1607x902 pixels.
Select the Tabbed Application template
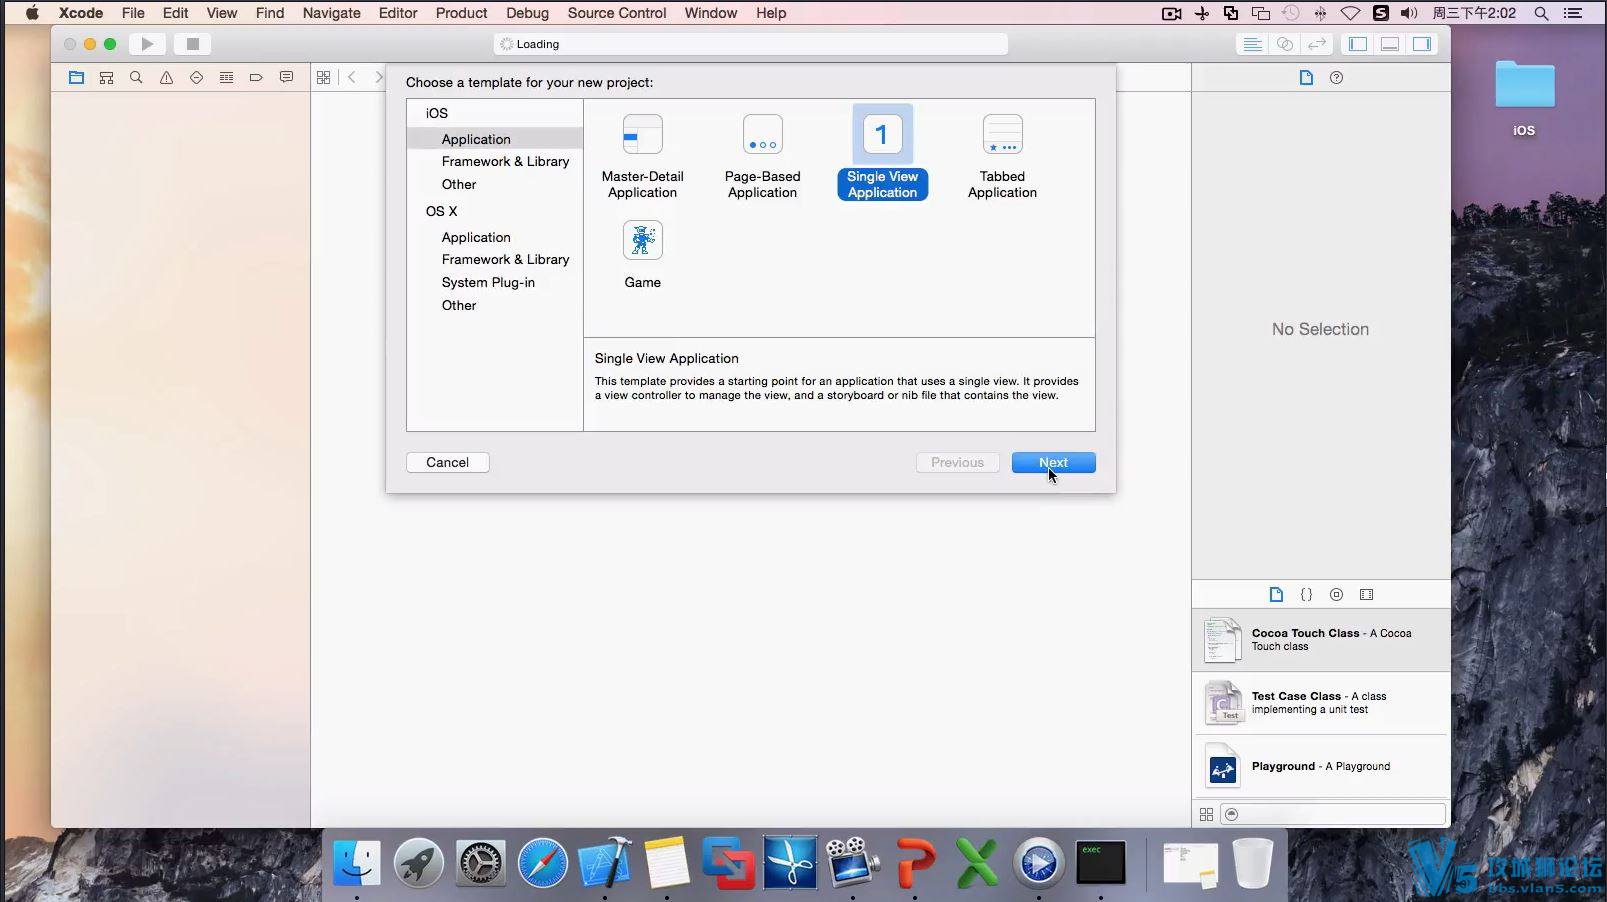[1002, 157]
